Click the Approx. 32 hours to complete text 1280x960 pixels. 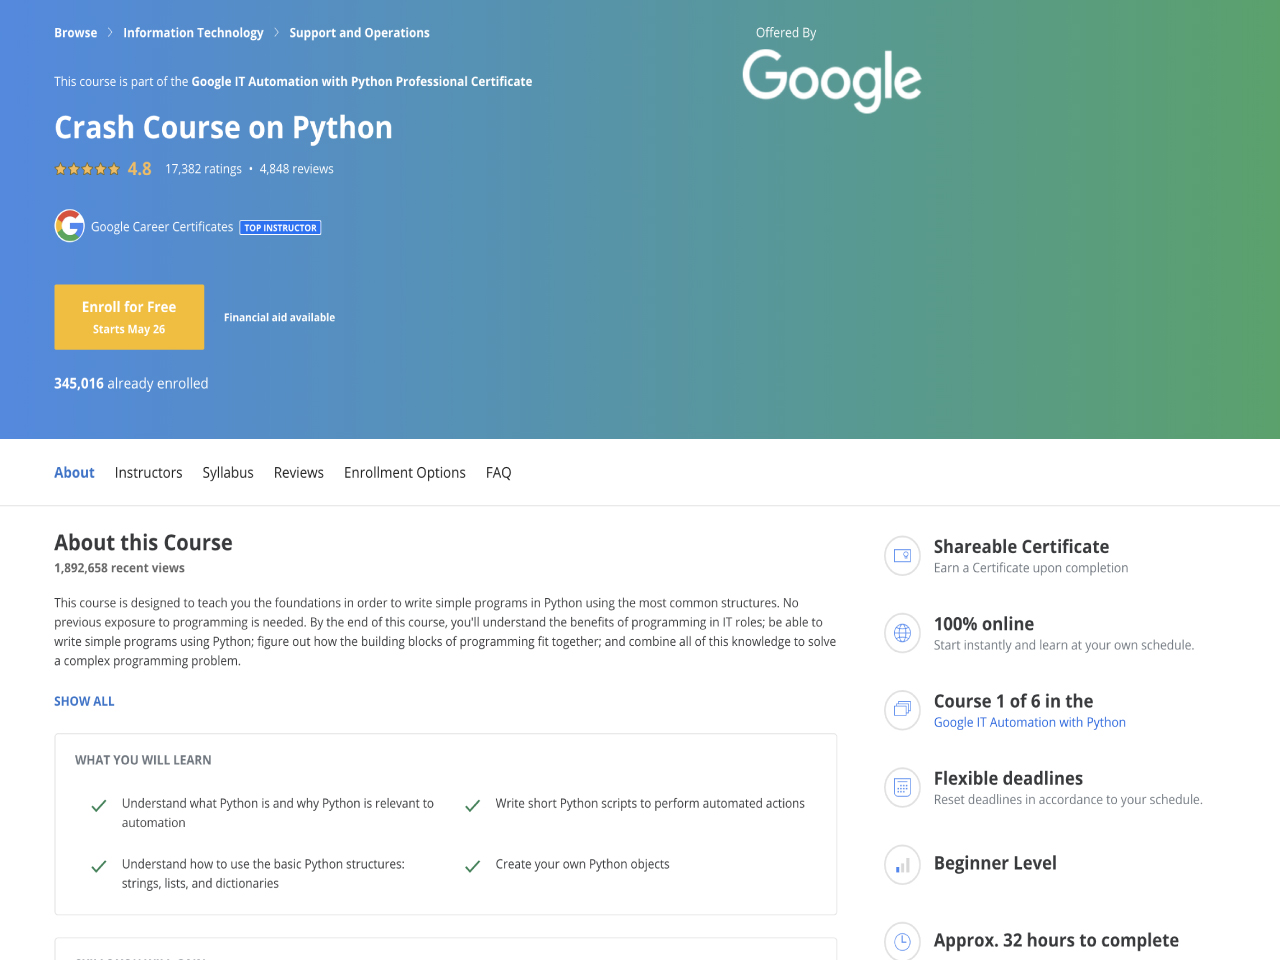click(1056, 941)
